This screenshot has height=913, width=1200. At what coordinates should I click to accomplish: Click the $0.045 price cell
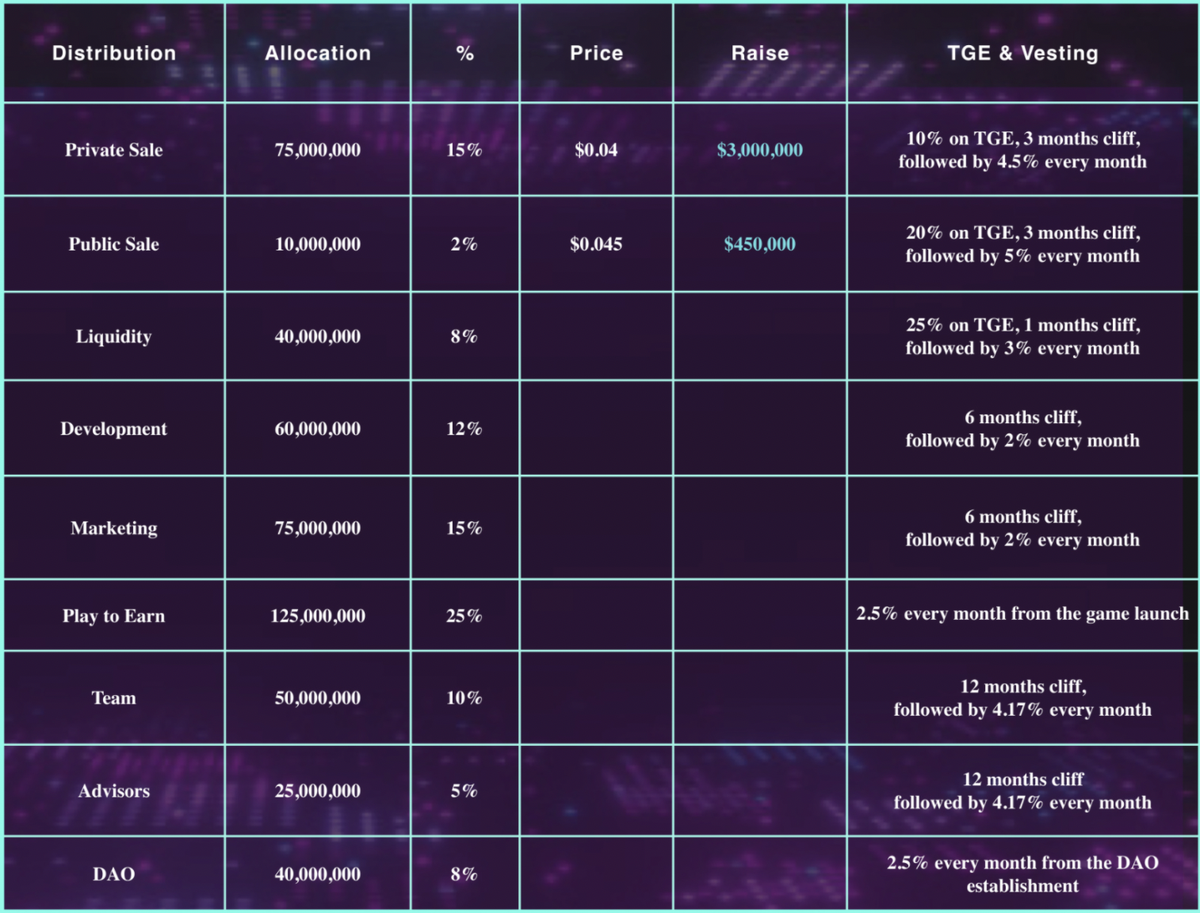point(596,244)
